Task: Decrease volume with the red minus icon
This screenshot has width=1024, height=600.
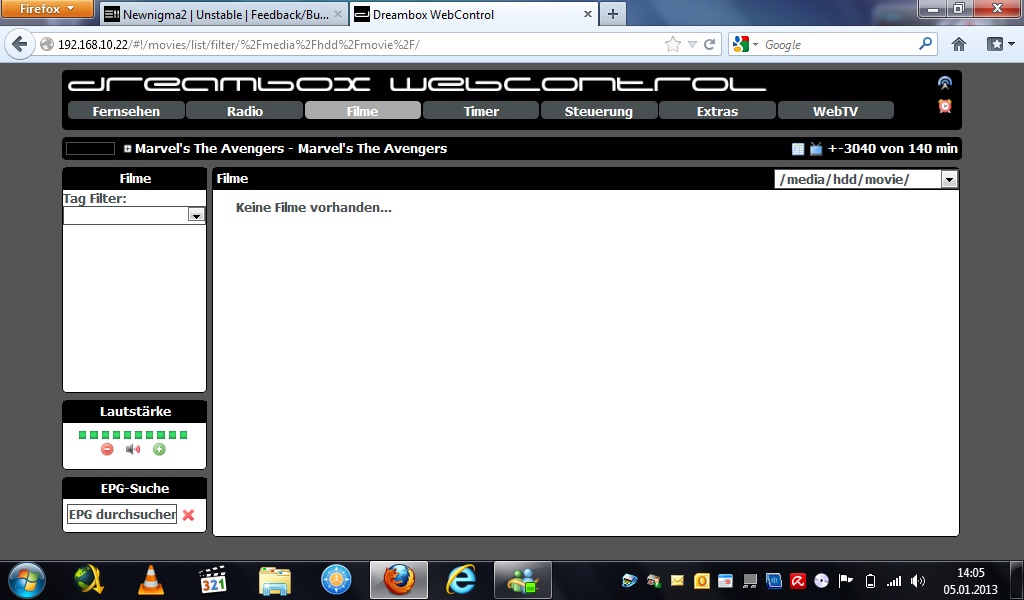Action: 107,450
